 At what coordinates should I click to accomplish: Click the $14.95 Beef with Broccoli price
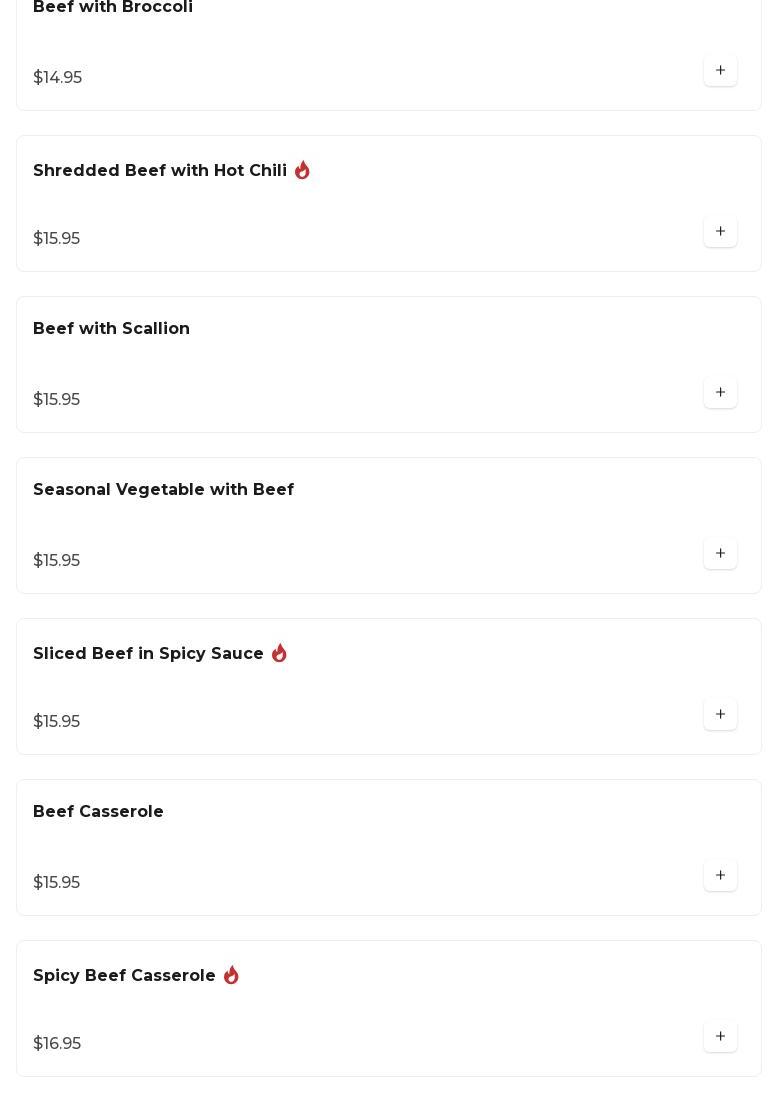57,78
